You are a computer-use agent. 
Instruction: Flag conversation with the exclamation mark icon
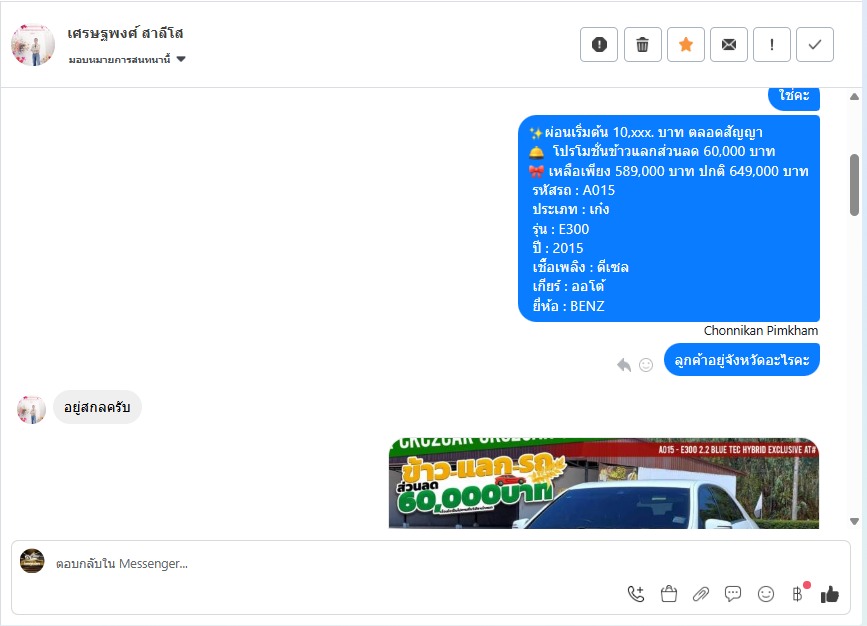tap(772, 44)
